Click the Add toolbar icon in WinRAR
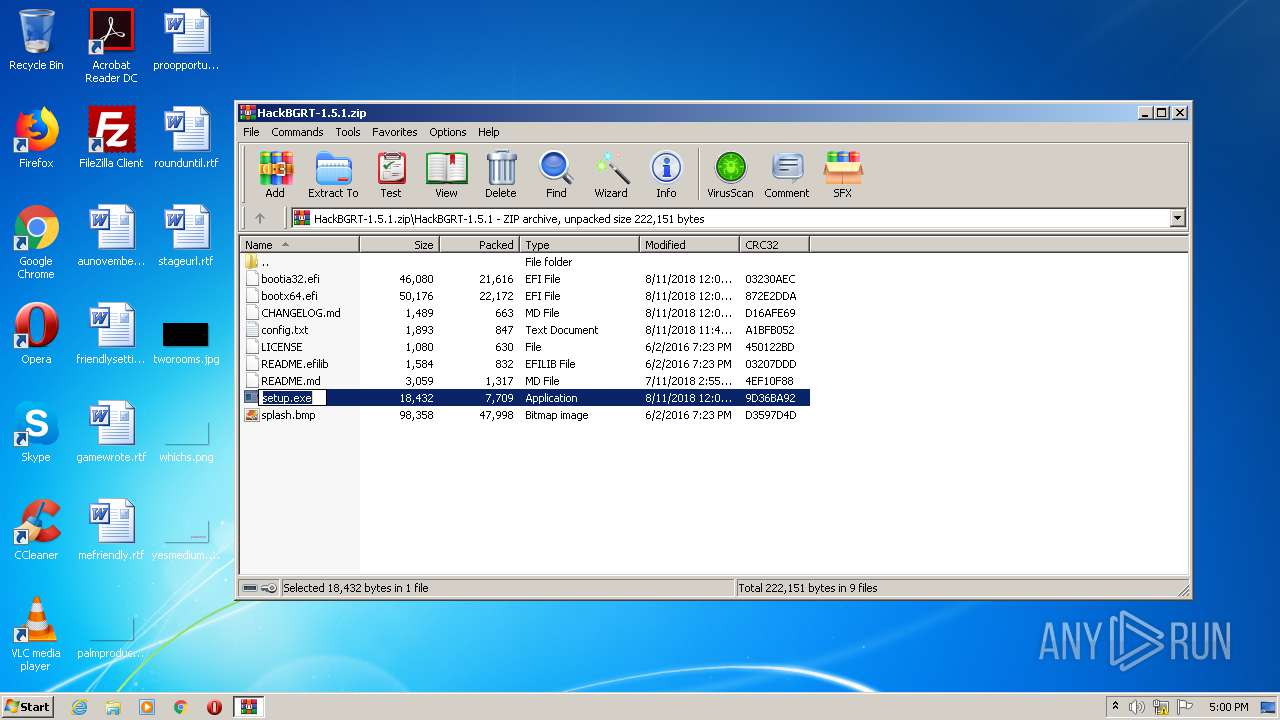 275,175
